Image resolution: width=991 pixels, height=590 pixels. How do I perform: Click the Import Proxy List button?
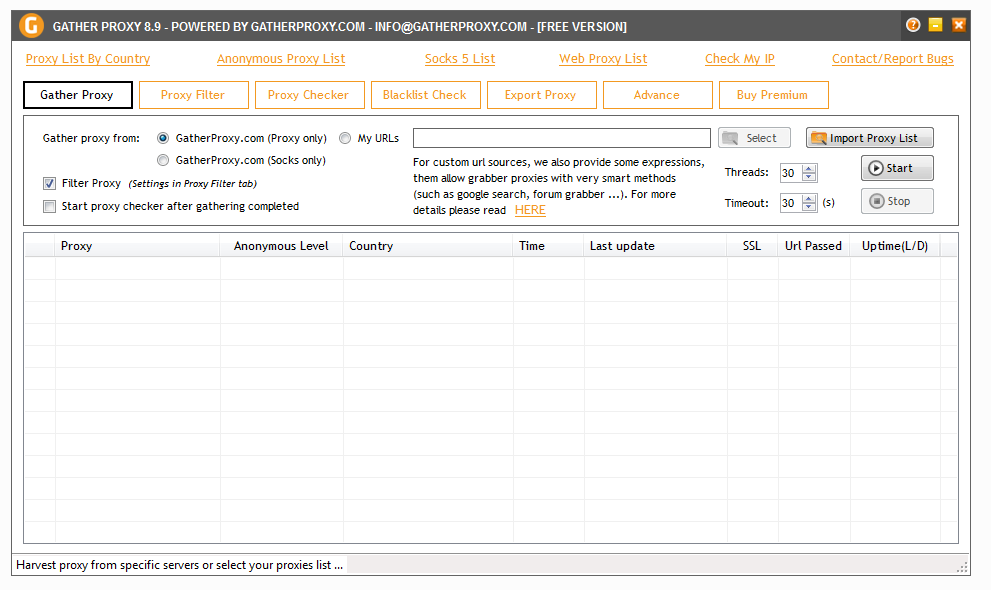click(x=870, y=138)
